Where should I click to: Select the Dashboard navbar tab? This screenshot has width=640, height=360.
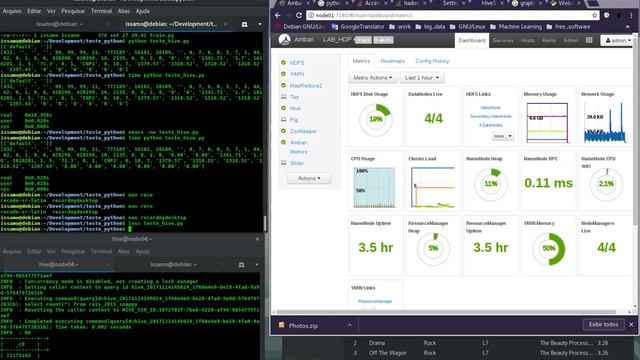tap(472, 40)
